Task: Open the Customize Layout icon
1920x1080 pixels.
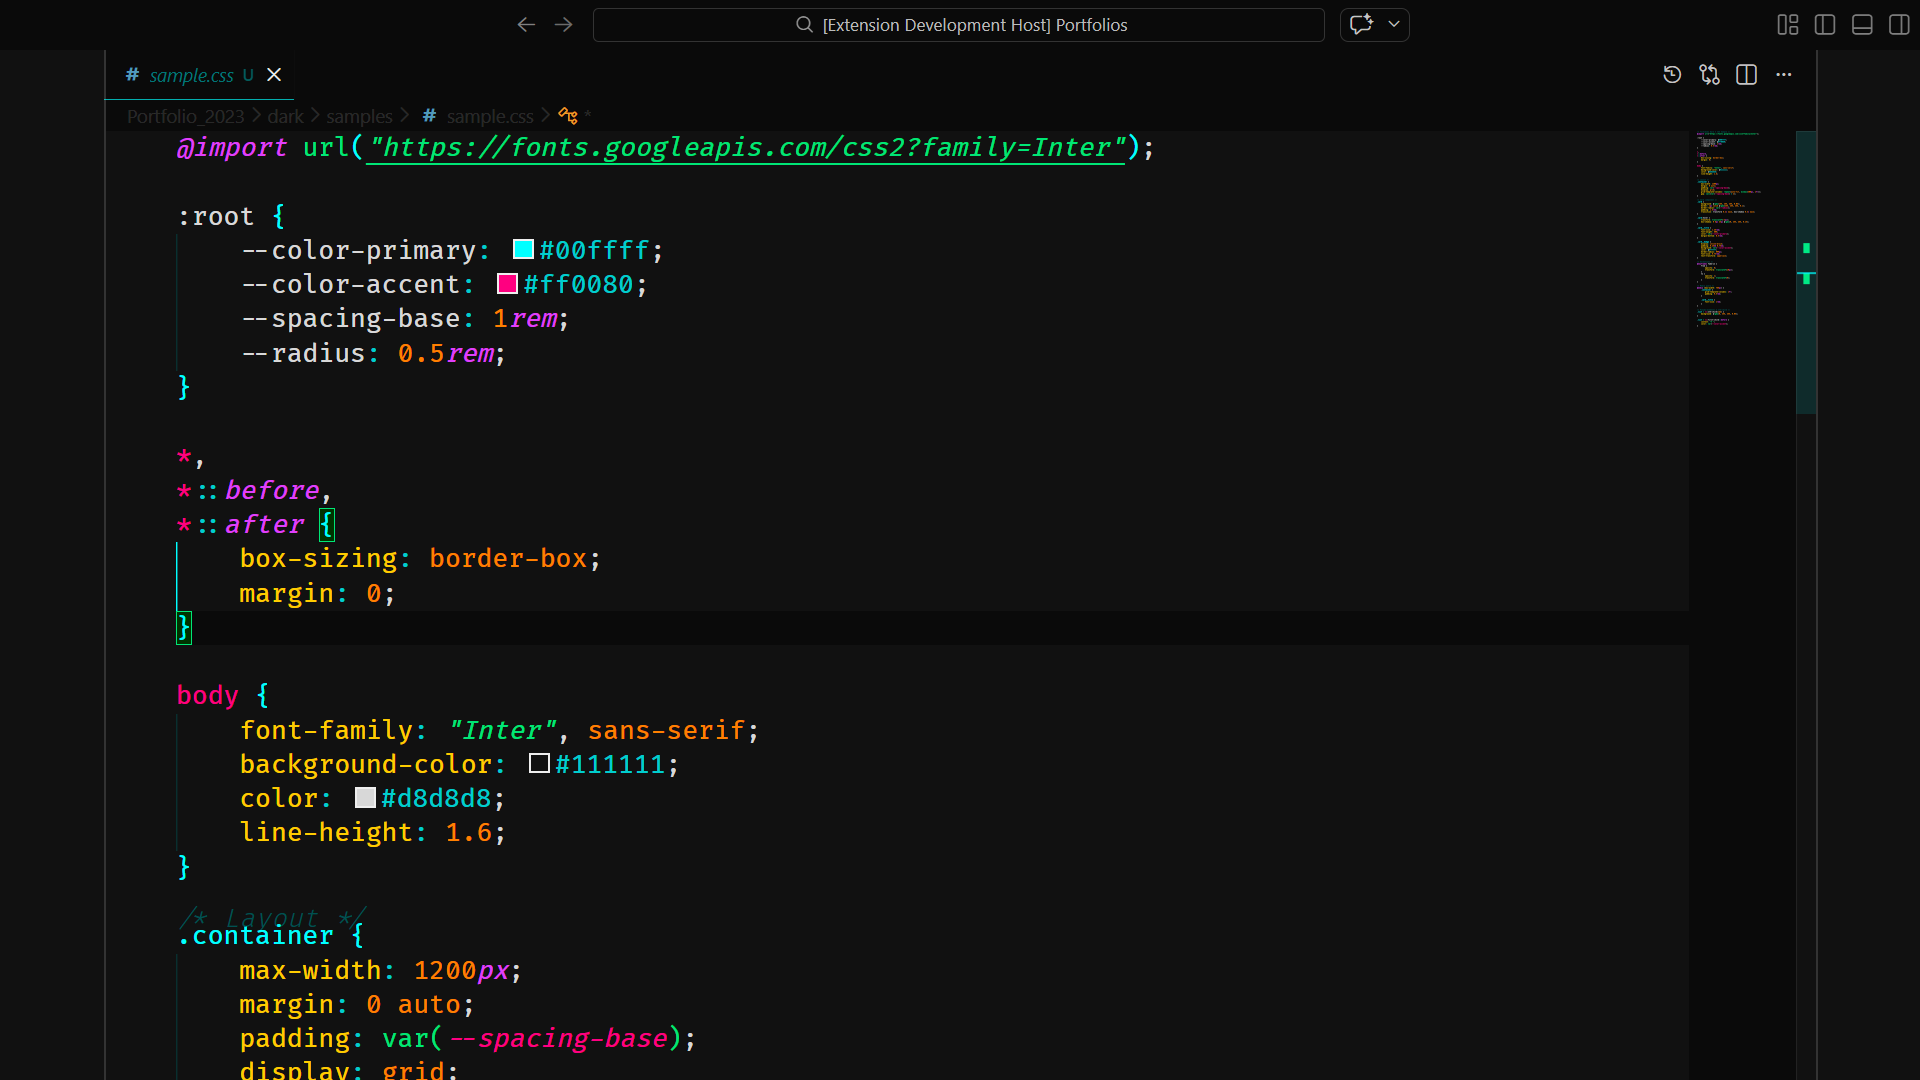Action: (1788, 25)
